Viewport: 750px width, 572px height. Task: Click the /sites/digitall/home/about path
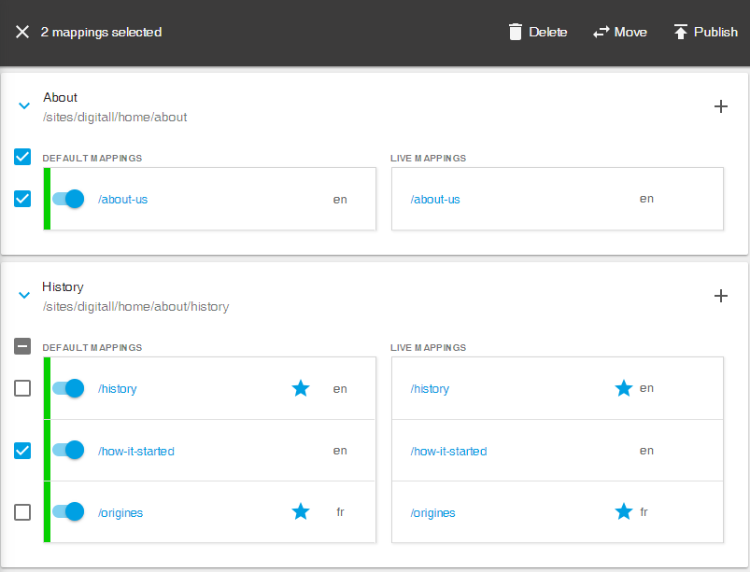point(115,117)
